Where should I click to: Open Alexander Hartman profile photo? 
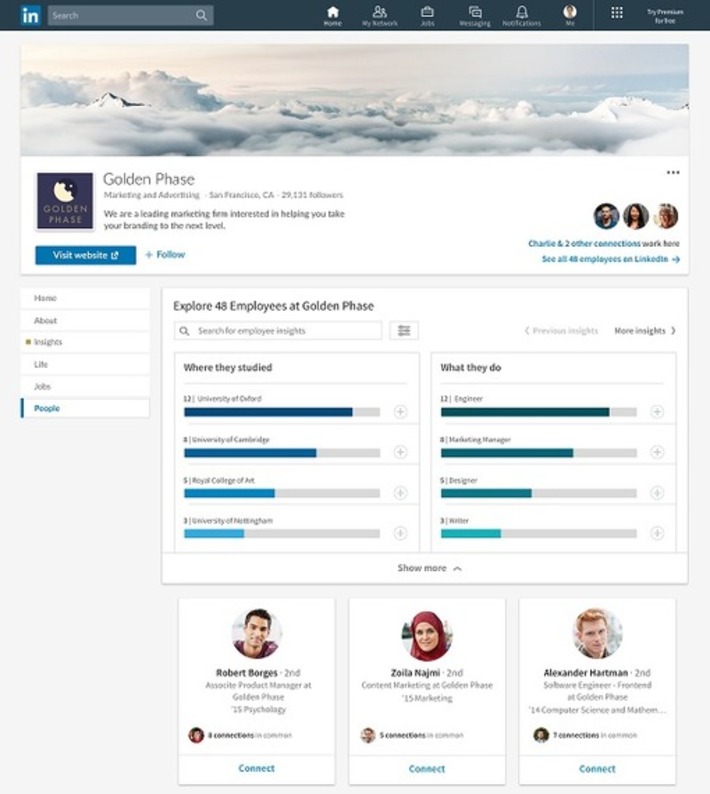(597, 633)
